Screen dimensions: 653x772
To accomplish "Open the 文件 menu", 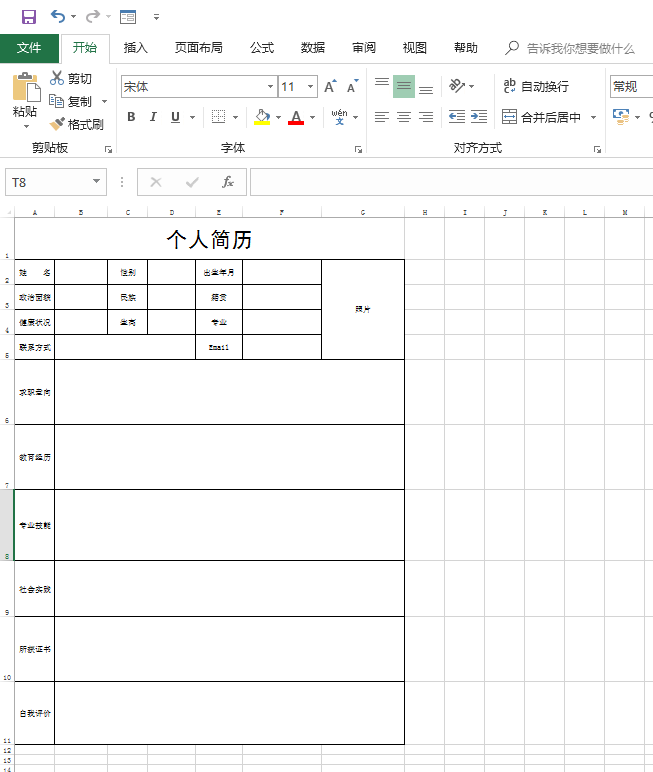I will [x=29, y=48].
